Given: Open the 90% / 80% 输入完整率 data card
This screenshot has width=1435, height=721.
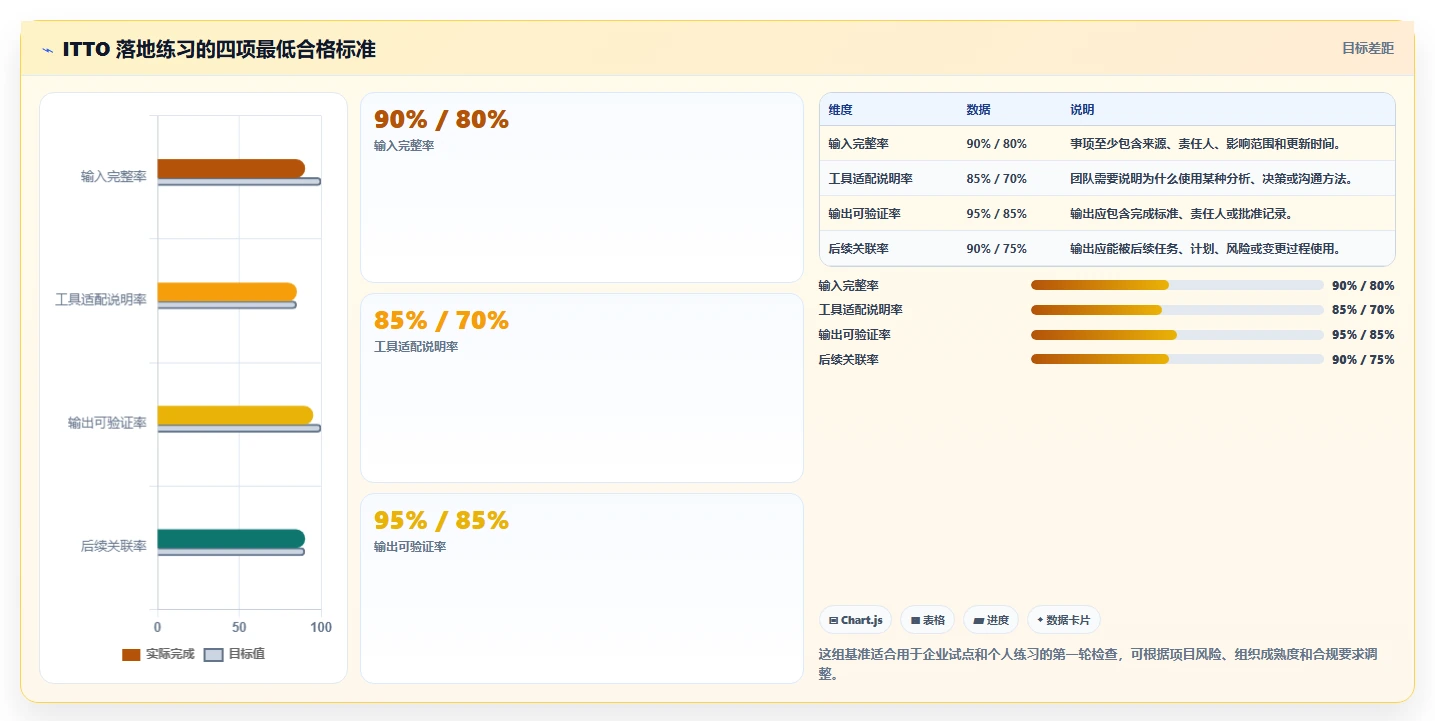Looking at the screenshot, I should coord(581,187).
